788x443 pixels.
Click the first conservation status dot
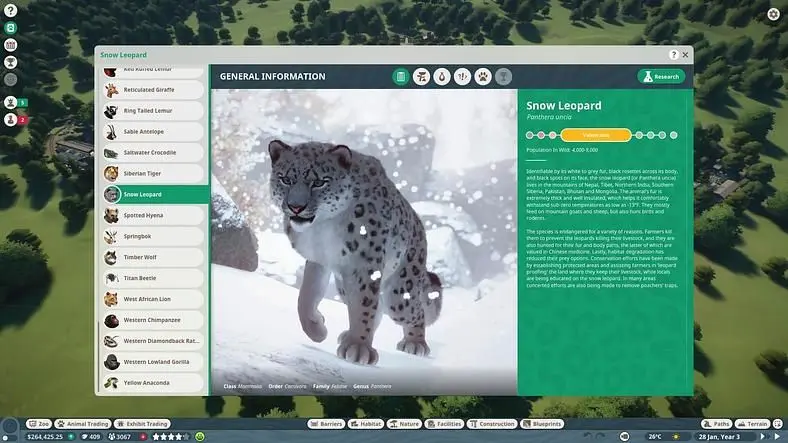[x=529, y=135]
